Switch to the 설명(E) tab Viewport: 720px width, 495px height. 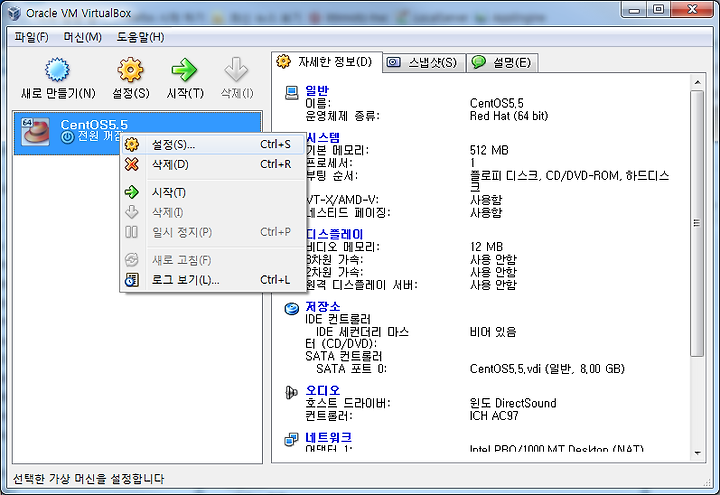[502, 62]
